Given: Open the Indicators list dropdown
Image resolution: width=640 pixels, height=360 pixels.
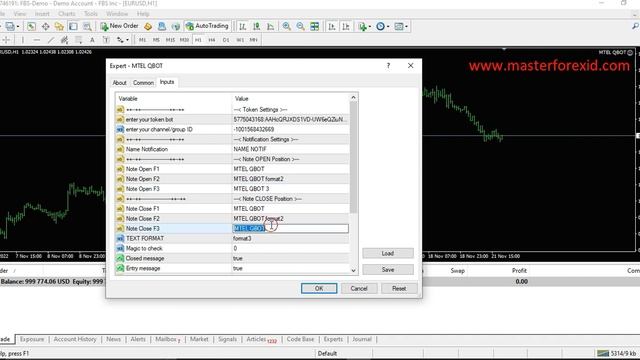Looking at the screenshot, I should [x=364, y=27].
